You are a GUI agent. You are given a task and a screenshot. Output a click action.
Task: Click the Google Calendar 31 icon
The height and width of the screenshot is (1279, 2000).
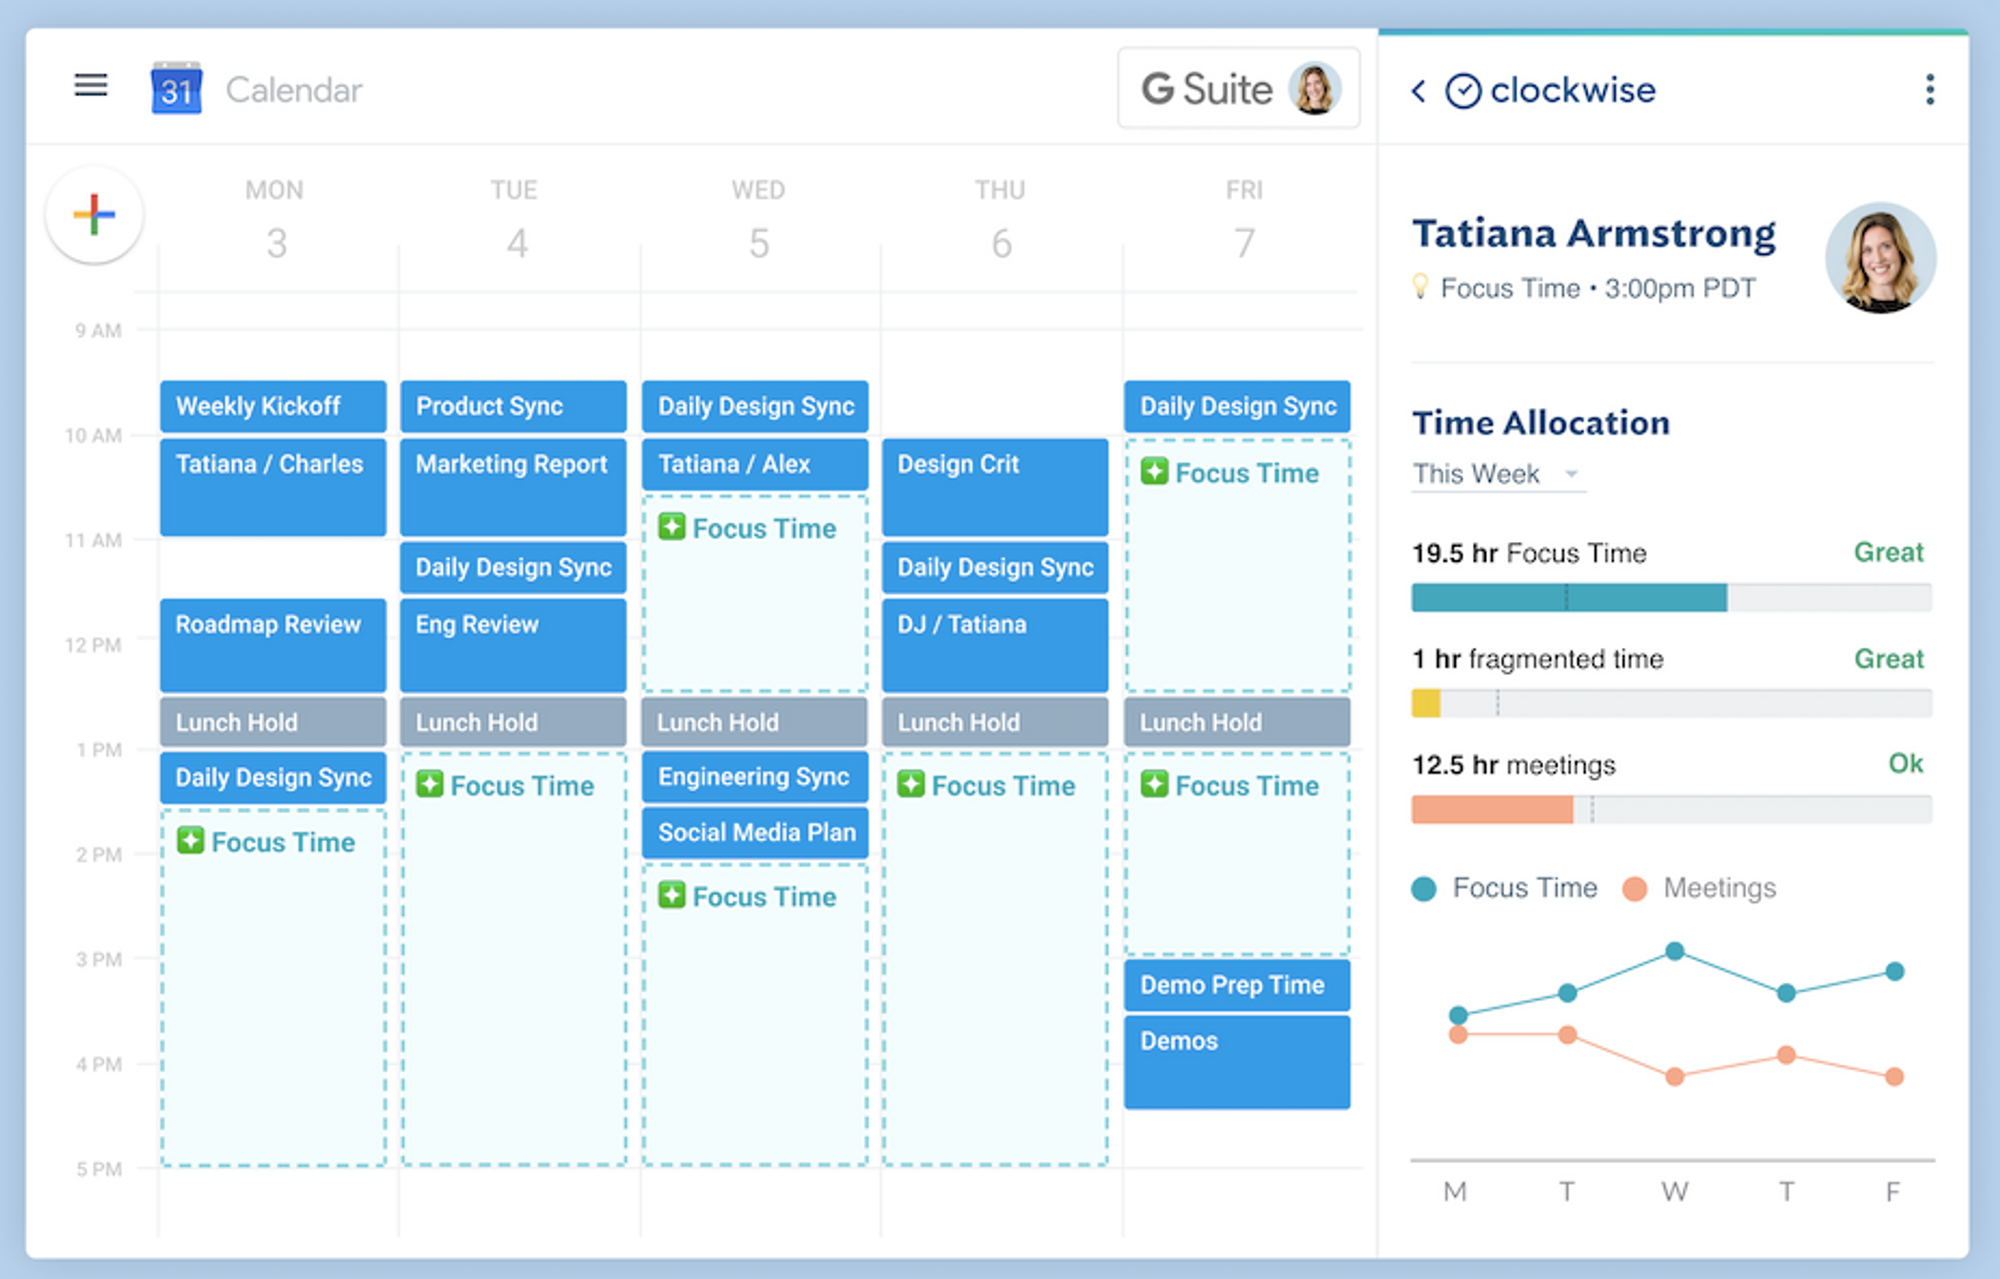point(176,88)
